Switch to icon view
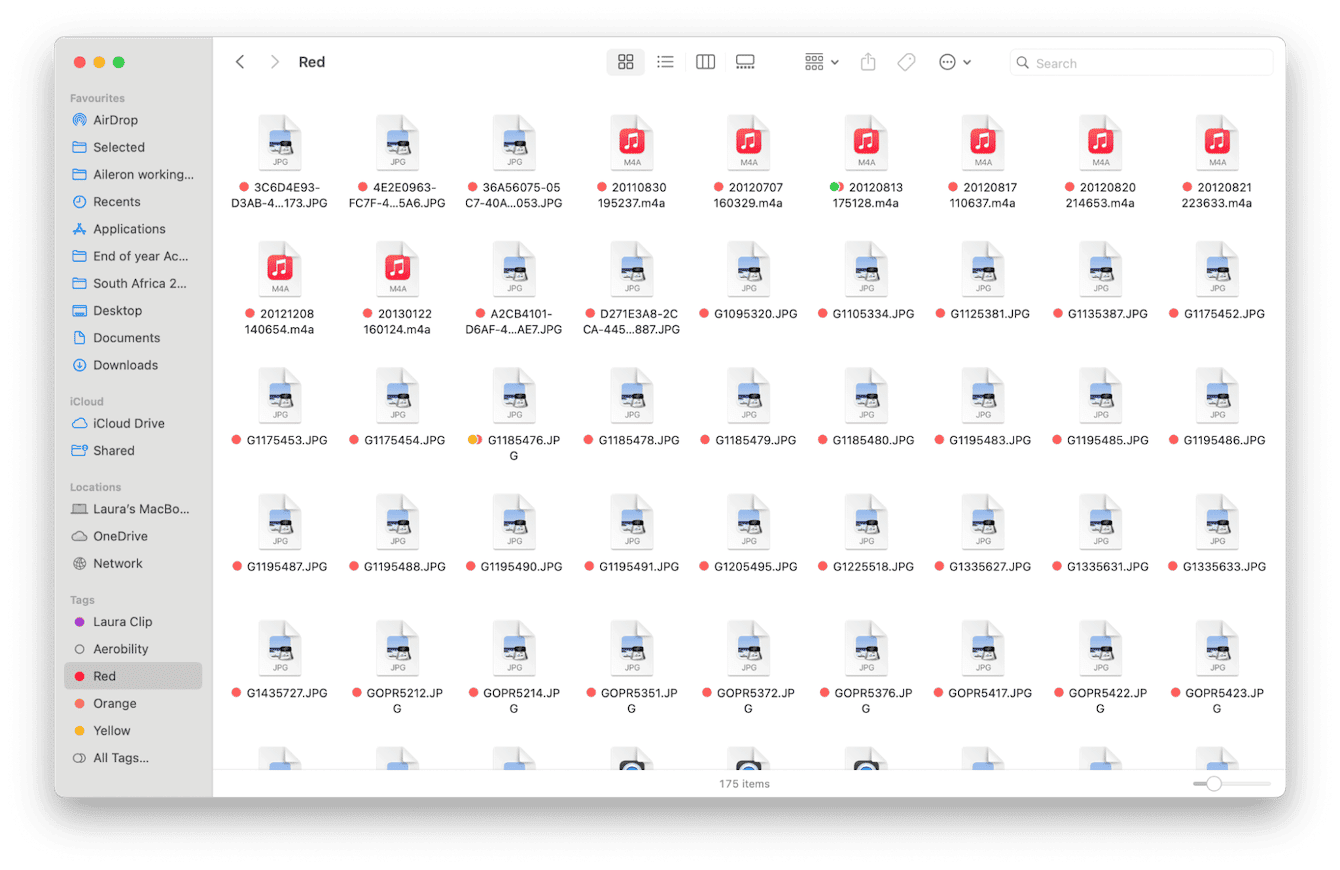1340x870 pixels. [626, 61]
